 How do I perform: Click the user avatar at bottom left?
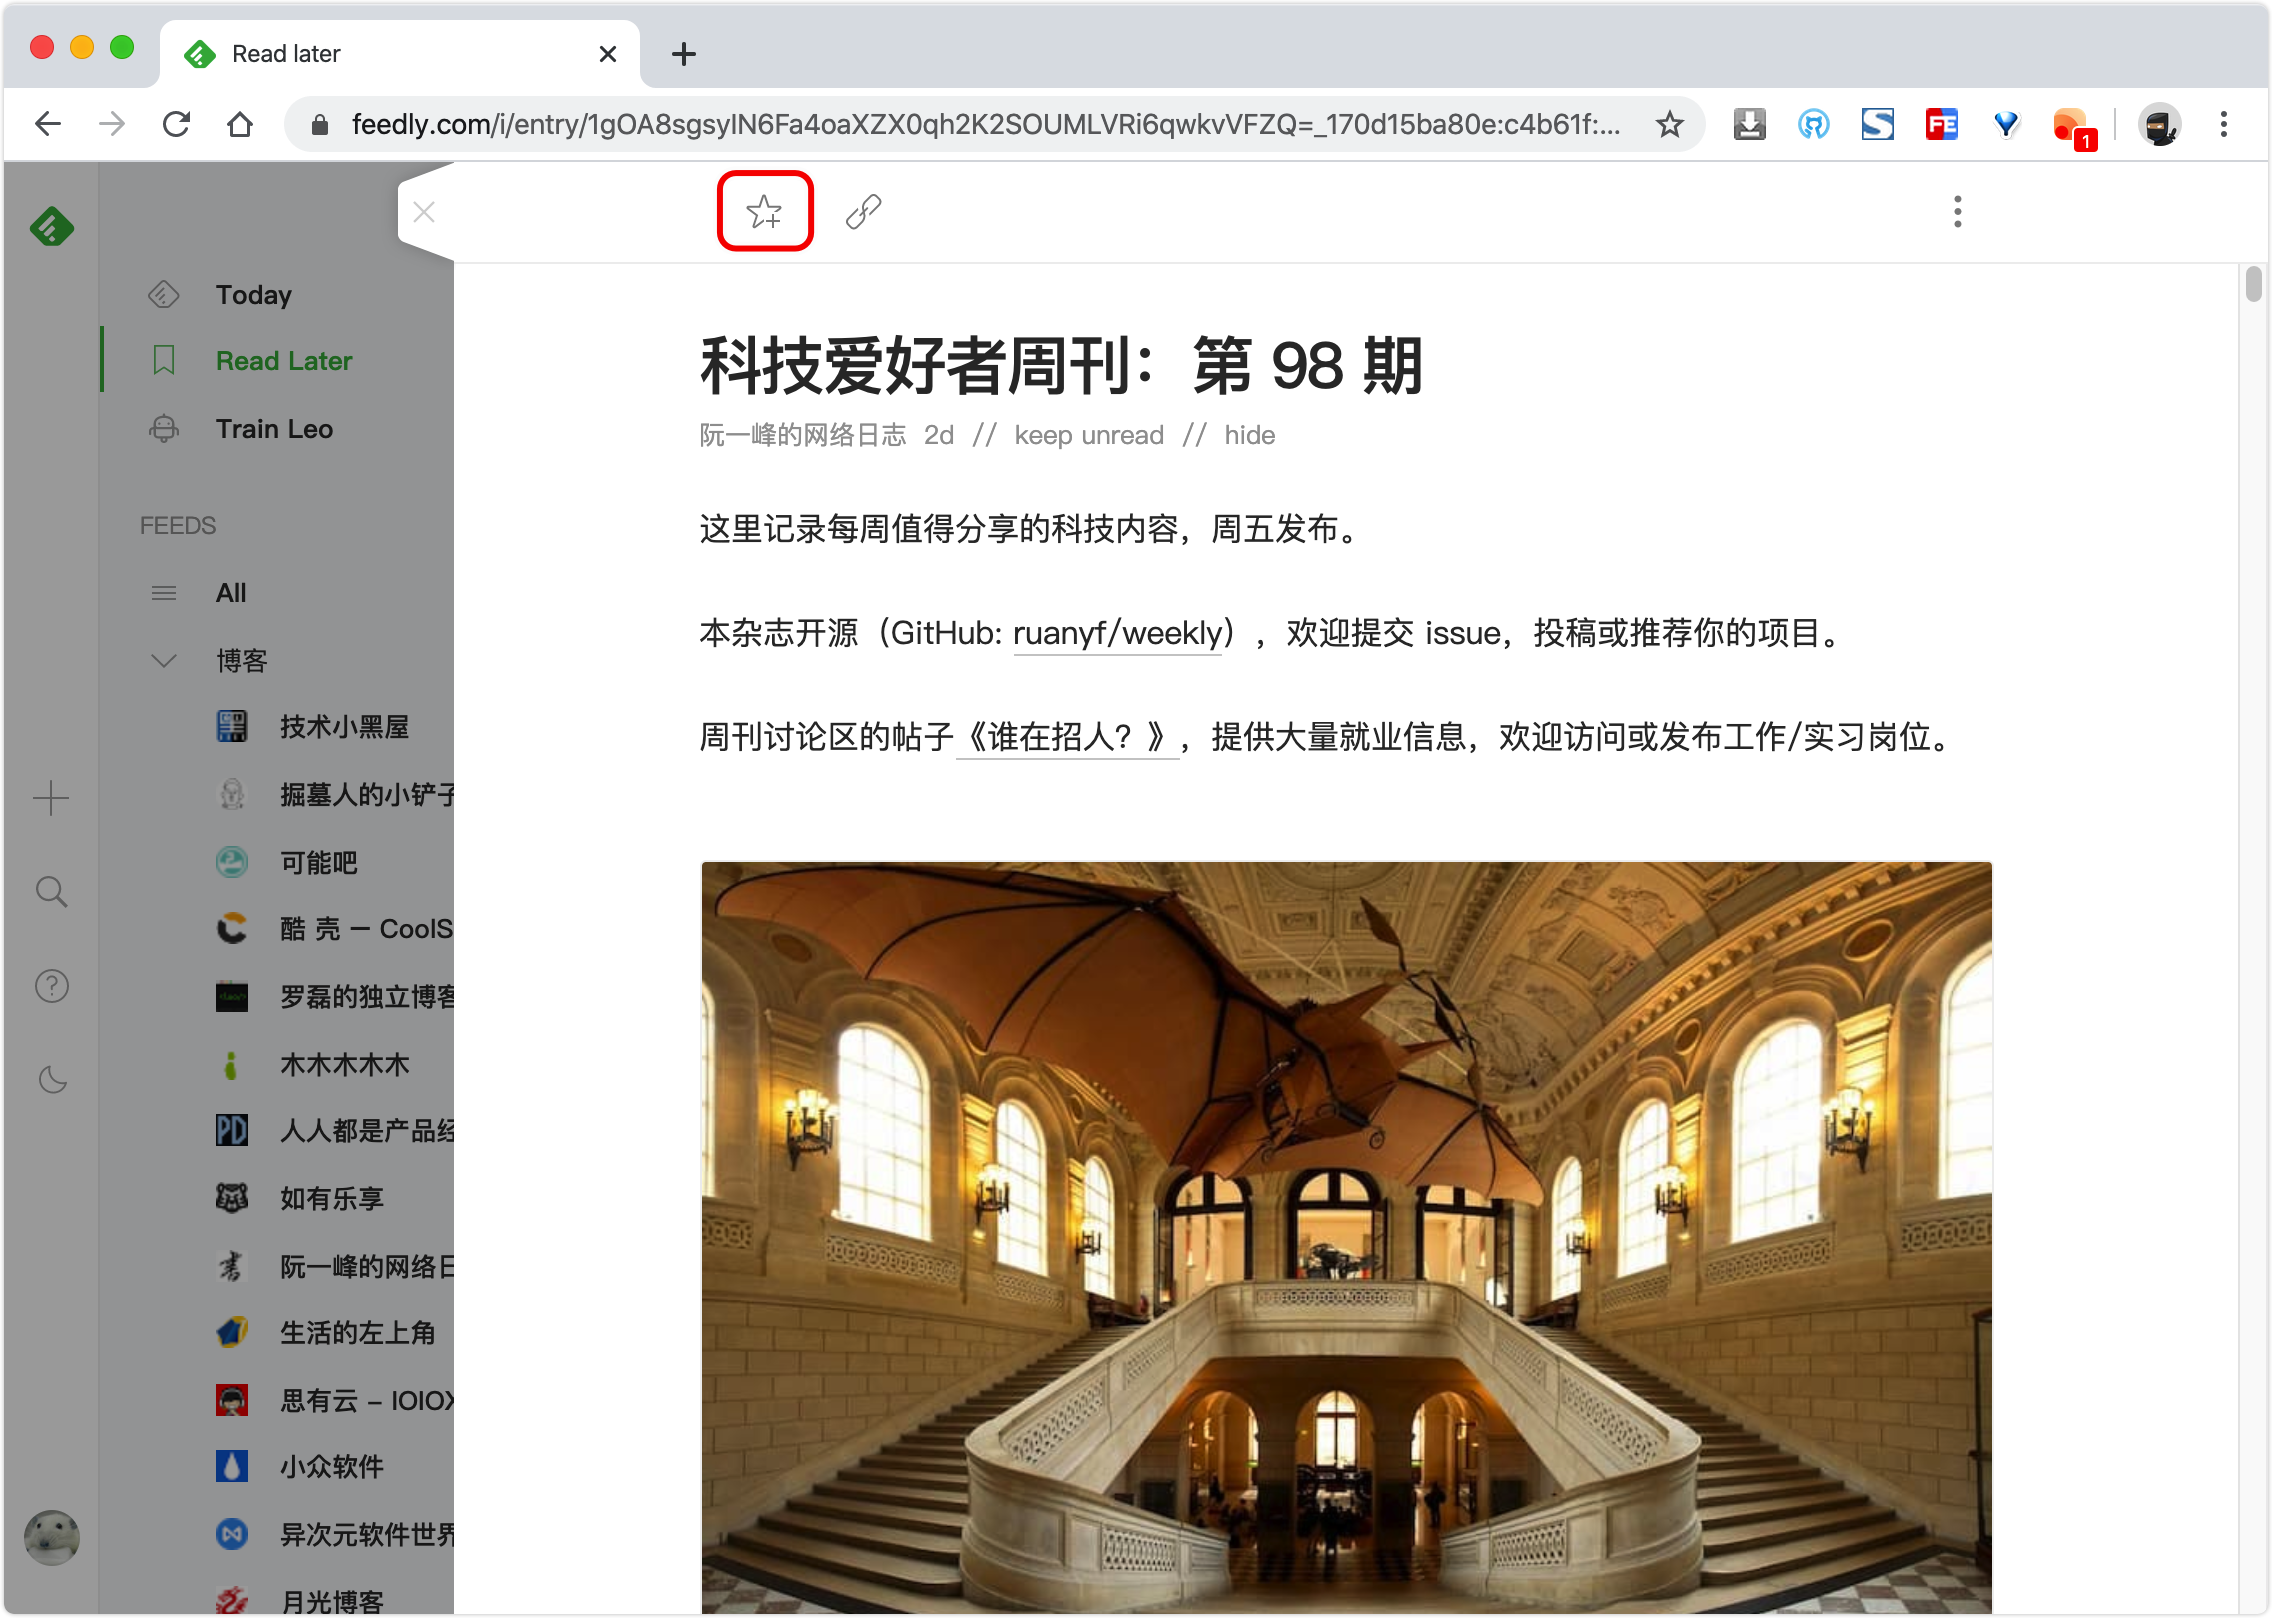pos(51,1538)
